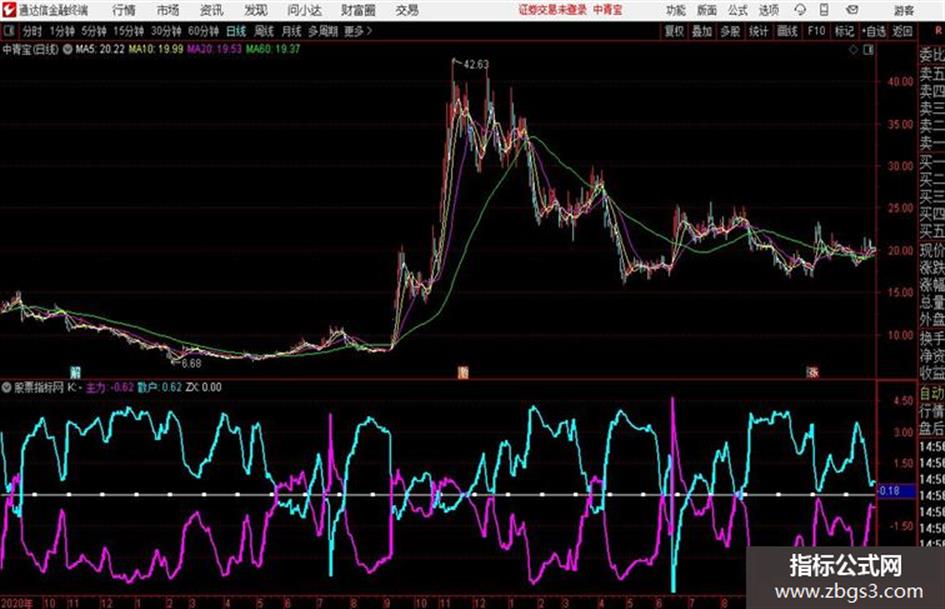Click the MA60 value label
This screenshot has width=945, height=609.
pyautogui.click(x=272, y=49)
